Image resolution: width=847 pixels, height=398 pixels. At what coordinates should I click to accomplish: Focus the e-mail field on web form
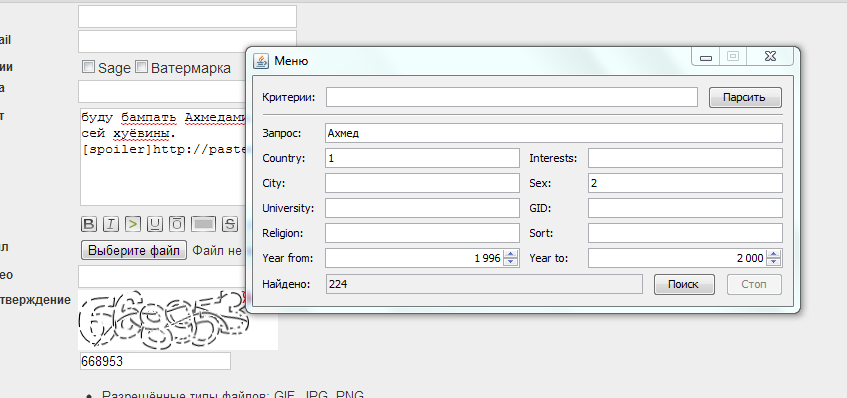pos(187,42)
